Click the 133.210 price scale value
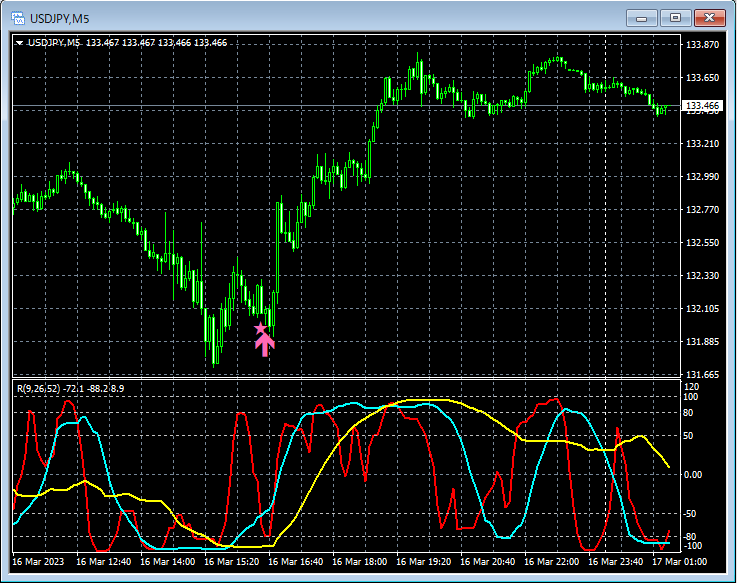 702,144
